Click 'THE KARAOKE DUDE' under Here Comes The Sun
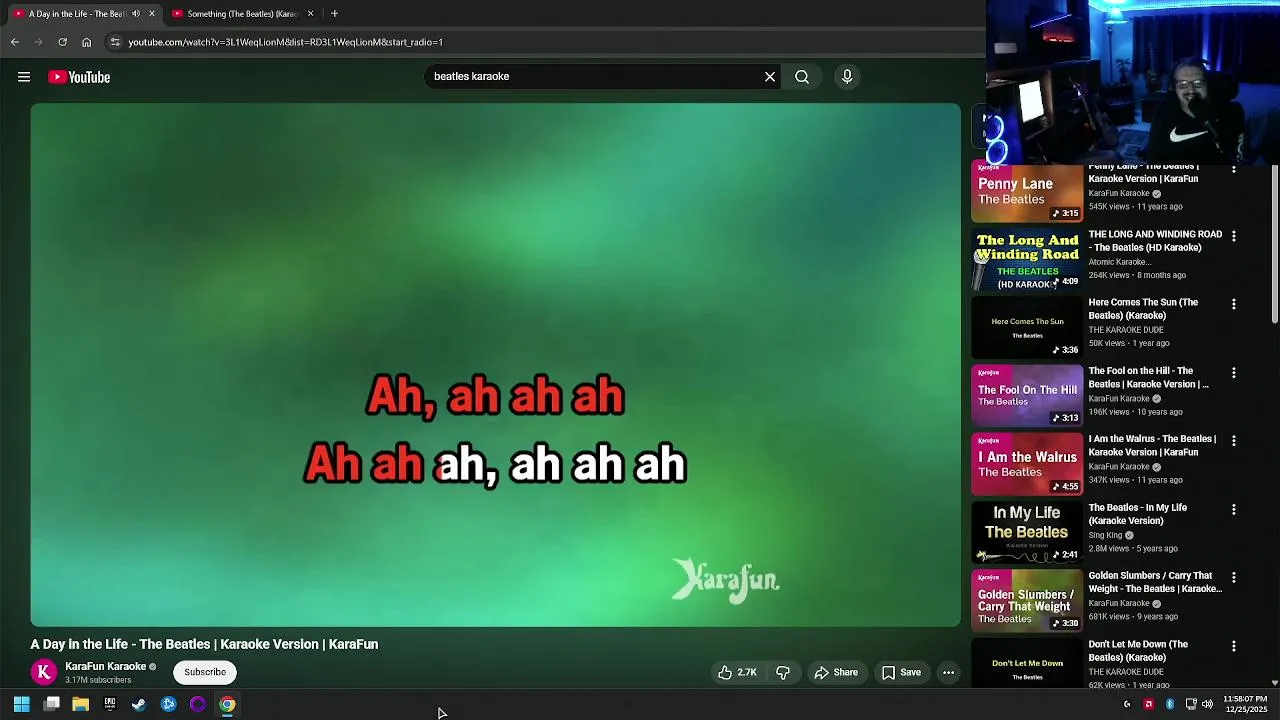The height and width of the screenshot is (720, 1280). 1126,330
